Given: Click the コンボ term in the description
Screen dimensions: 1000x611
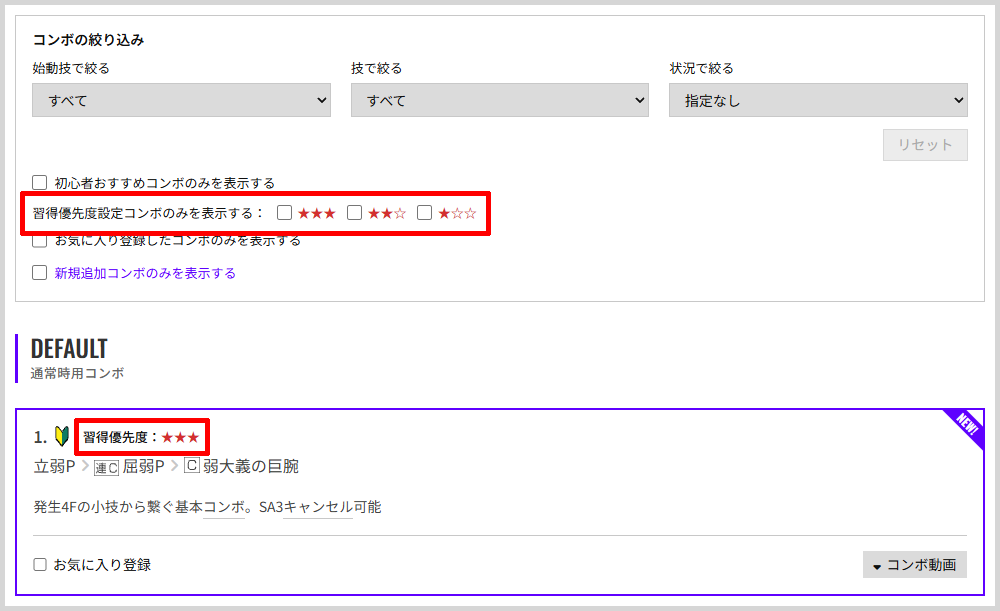Looking at the screenshot, I should [x=224, y=507].
